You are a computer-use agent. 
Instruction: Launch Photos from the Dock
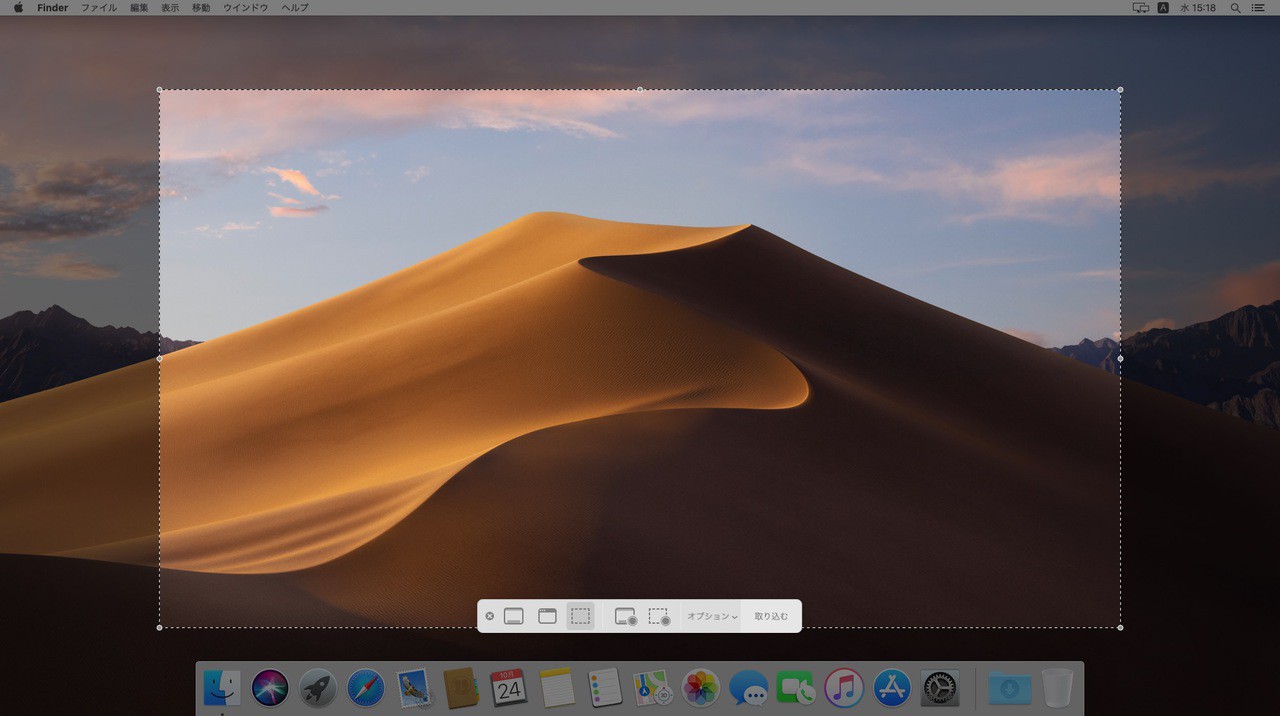pos(700,688)
